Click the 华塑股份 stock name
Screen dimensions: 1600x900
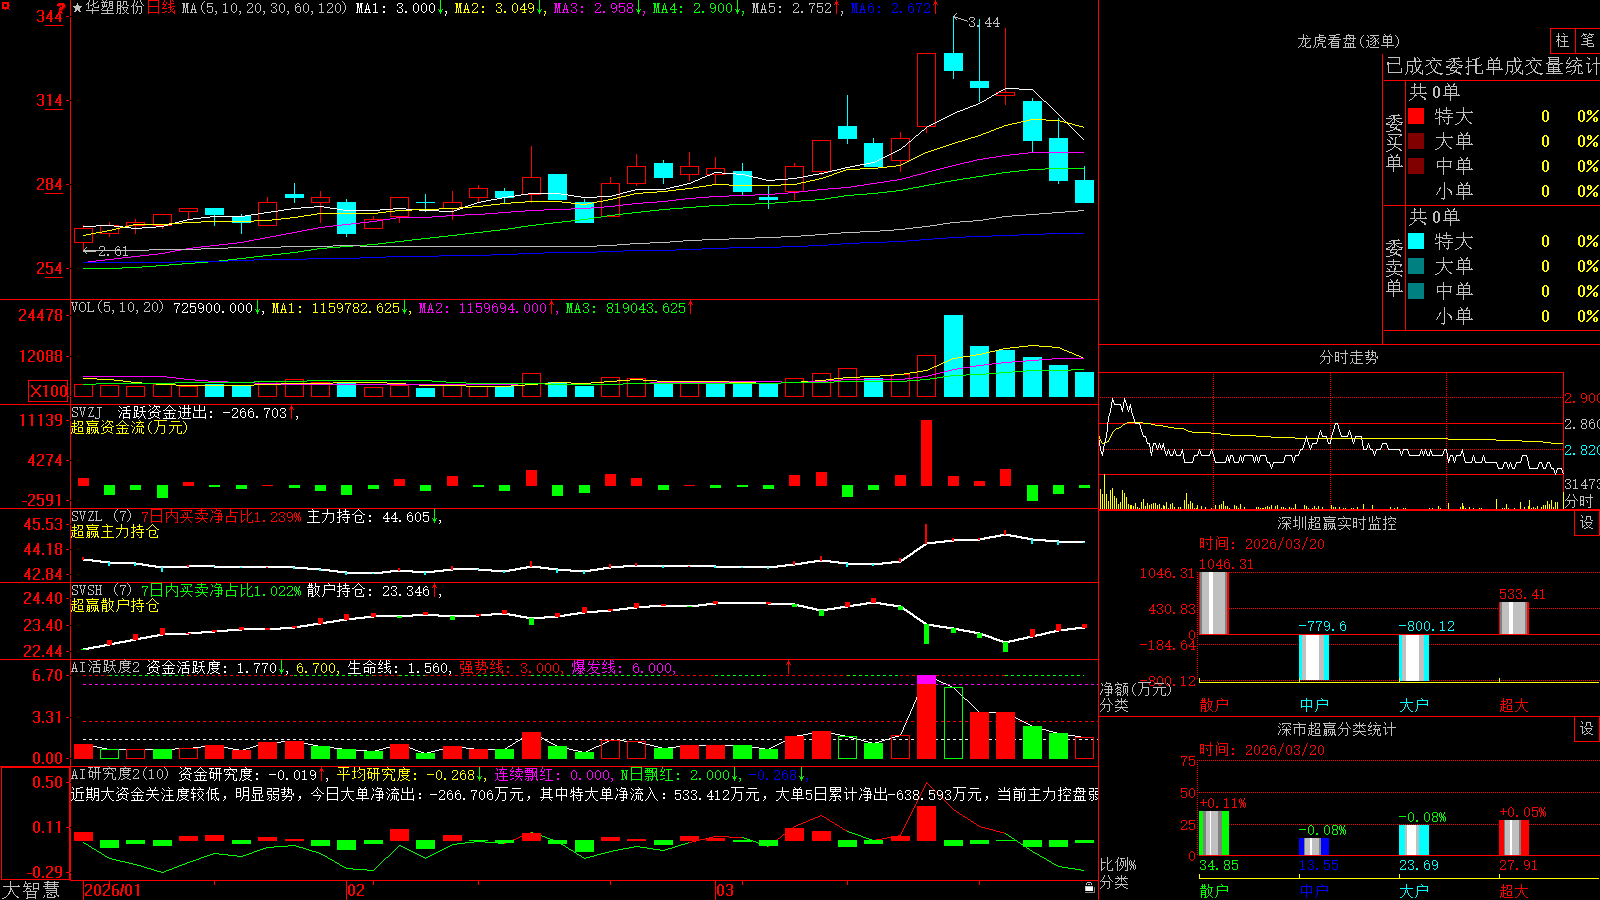tap(114, 8)
